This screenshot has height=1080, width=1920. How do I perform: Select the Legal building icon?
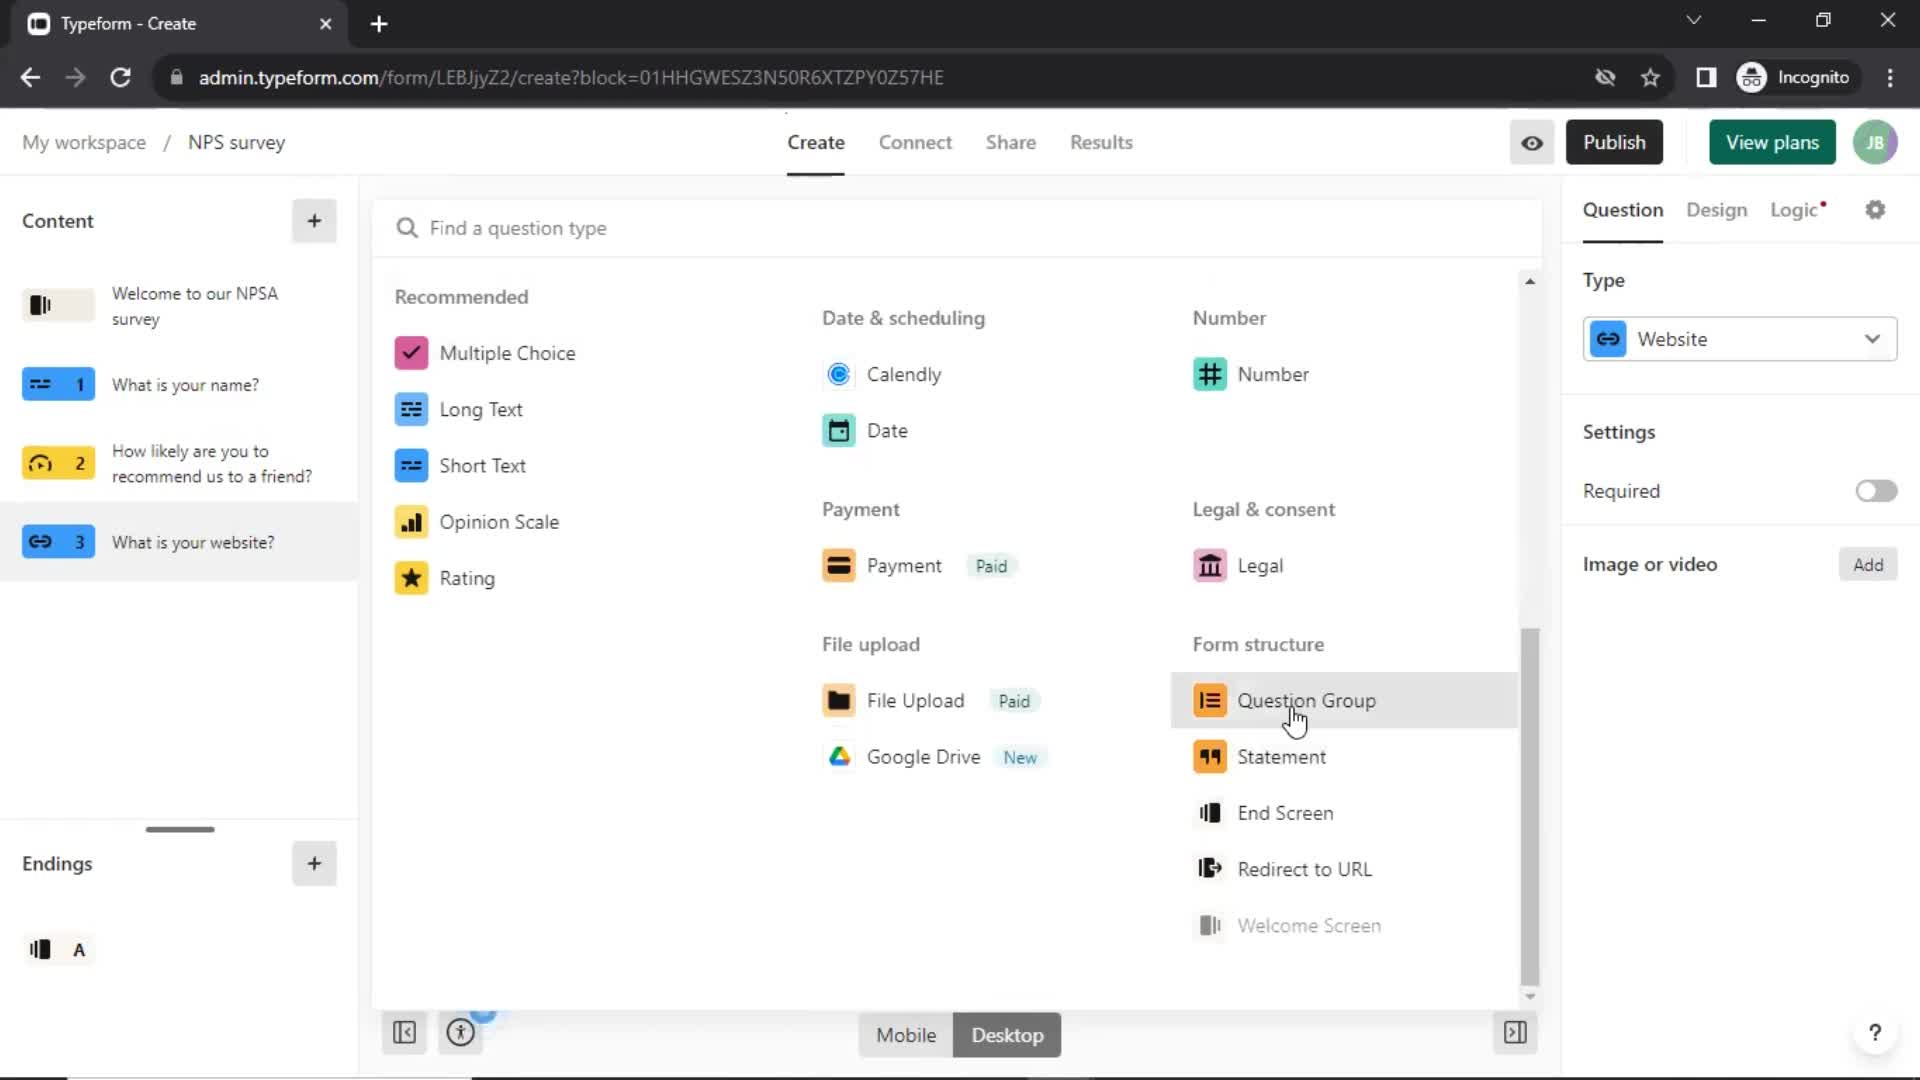tap(1210, 565)
